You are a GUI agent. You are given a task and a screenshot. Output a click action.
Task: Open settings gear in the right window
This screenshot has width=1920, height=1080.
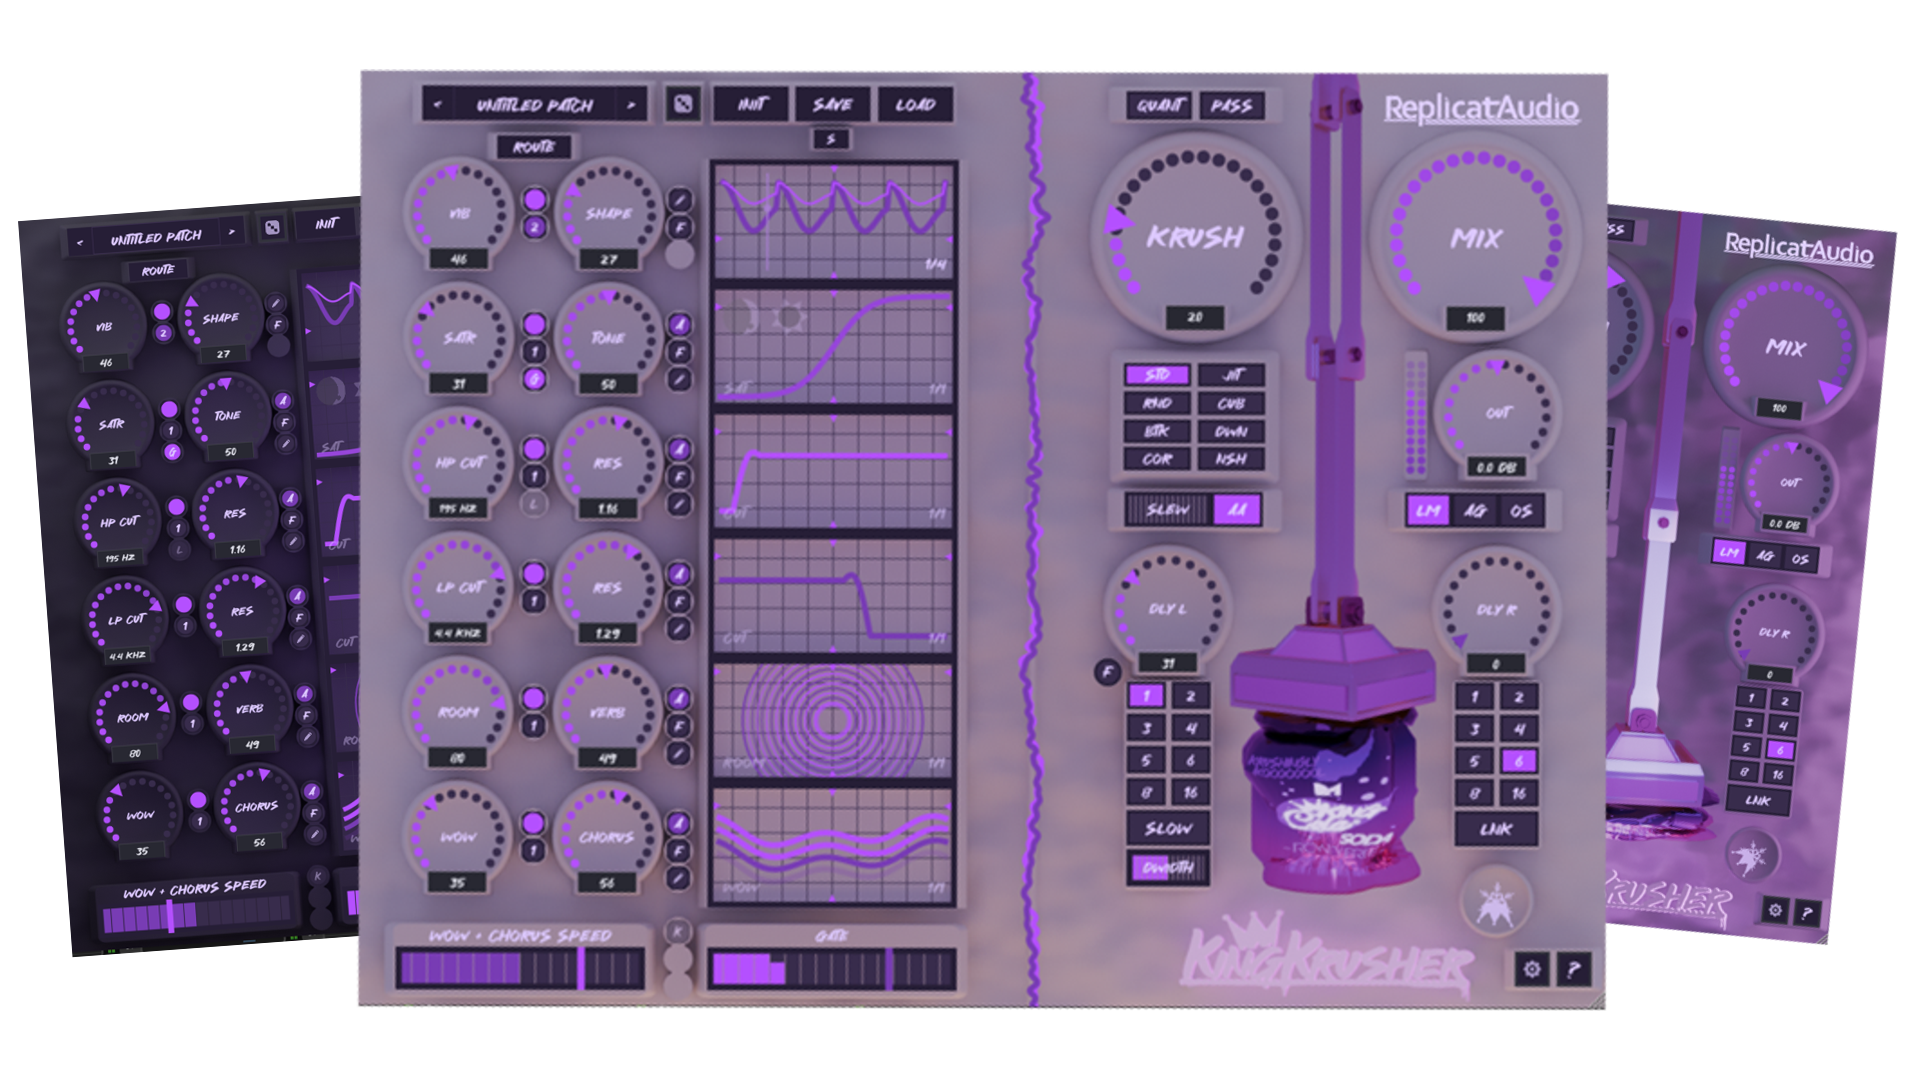[1775, 910]
